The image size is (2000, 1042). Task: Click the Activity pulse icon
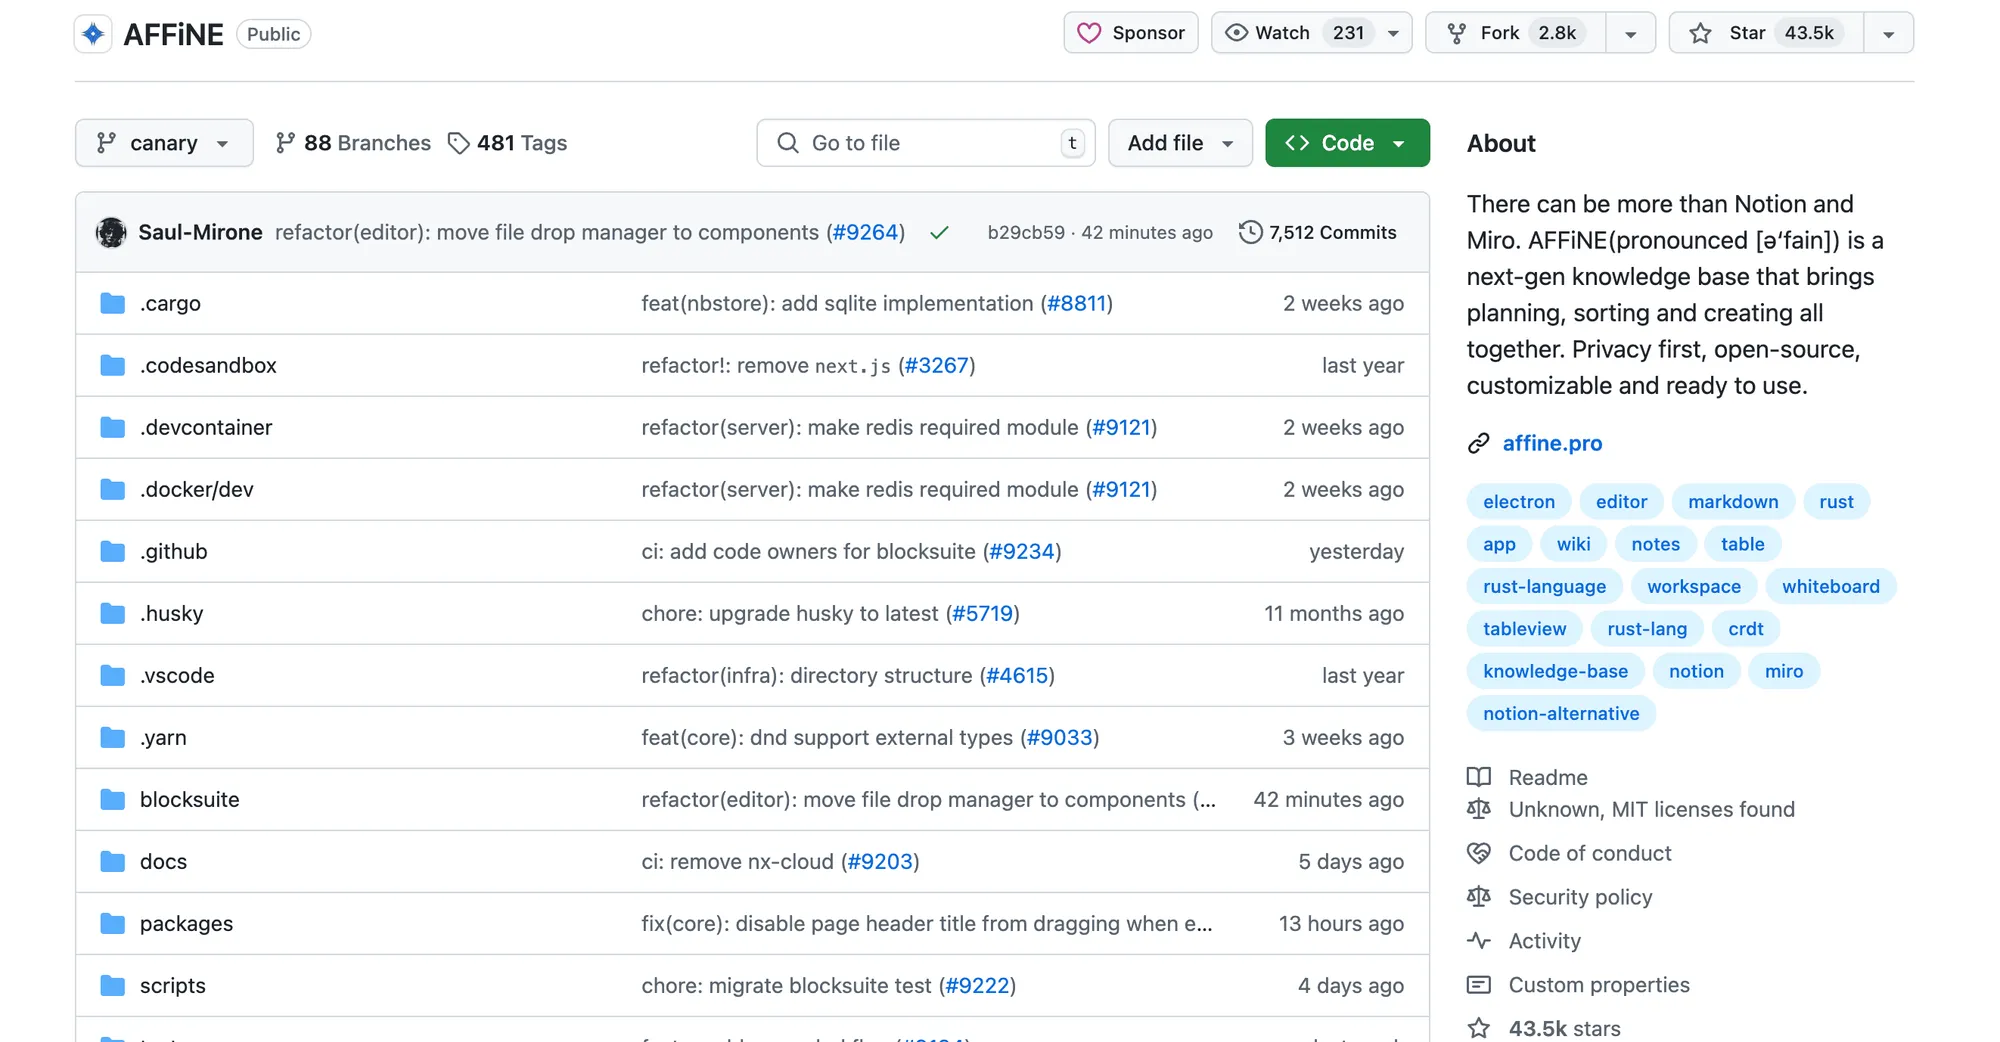coord(1478,940)
